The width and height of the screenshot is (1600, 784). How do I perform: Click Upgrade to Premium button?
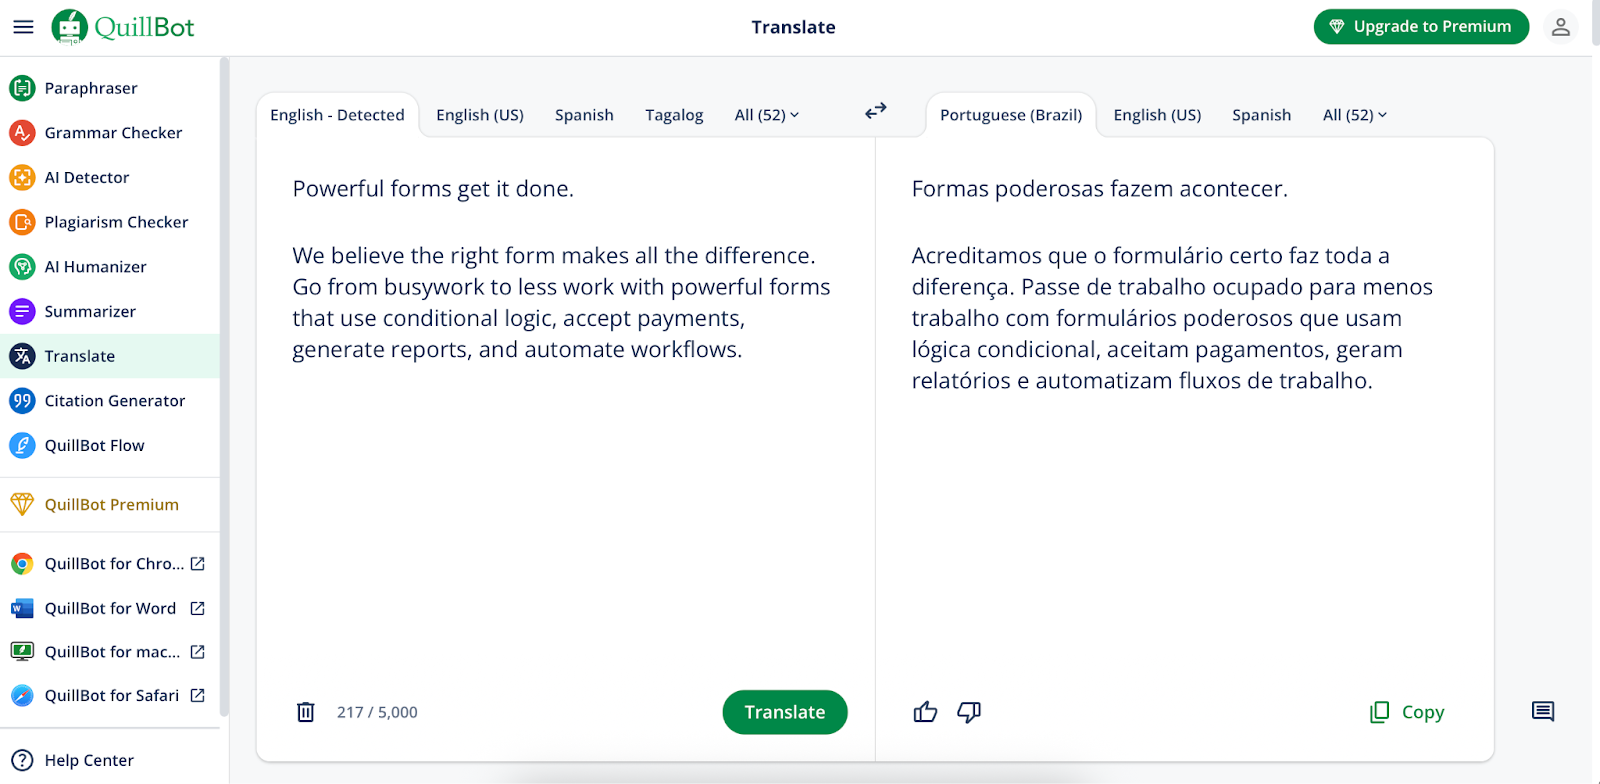tap(1421, 27)
